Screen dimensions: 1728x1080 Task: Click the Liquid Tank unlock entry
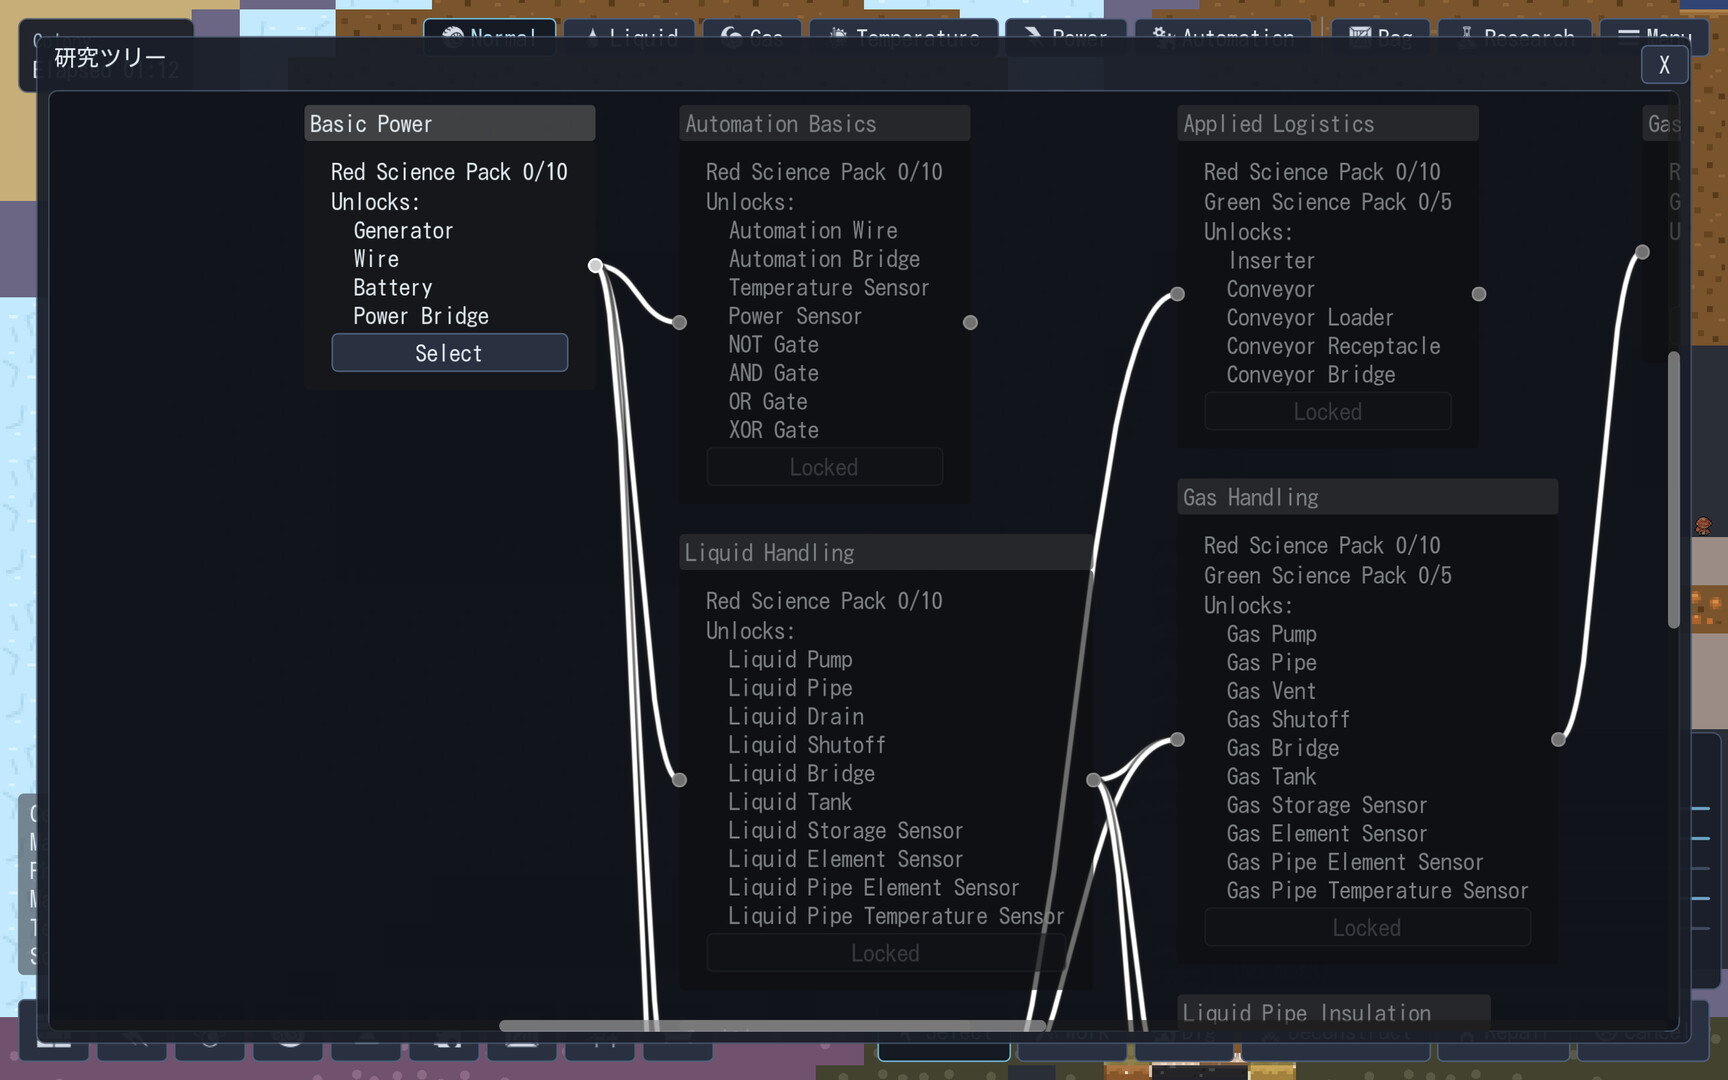pos(790,802)
